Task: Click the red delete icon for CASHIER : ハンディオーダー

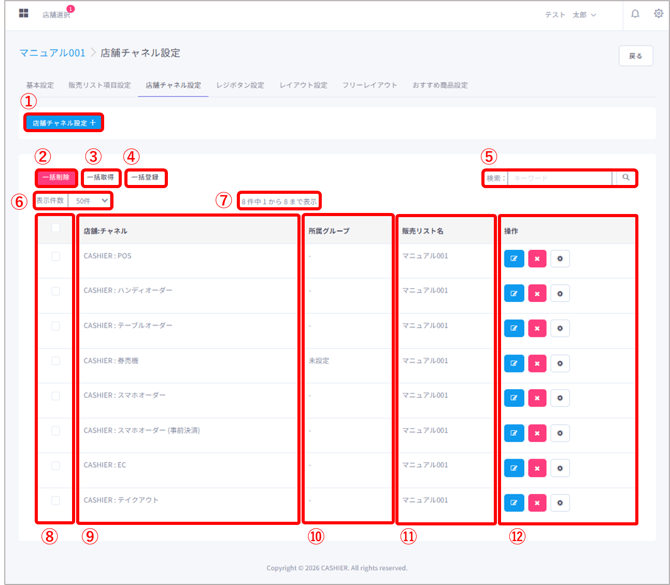Action: pyautogui.click(x=537, y=293)
